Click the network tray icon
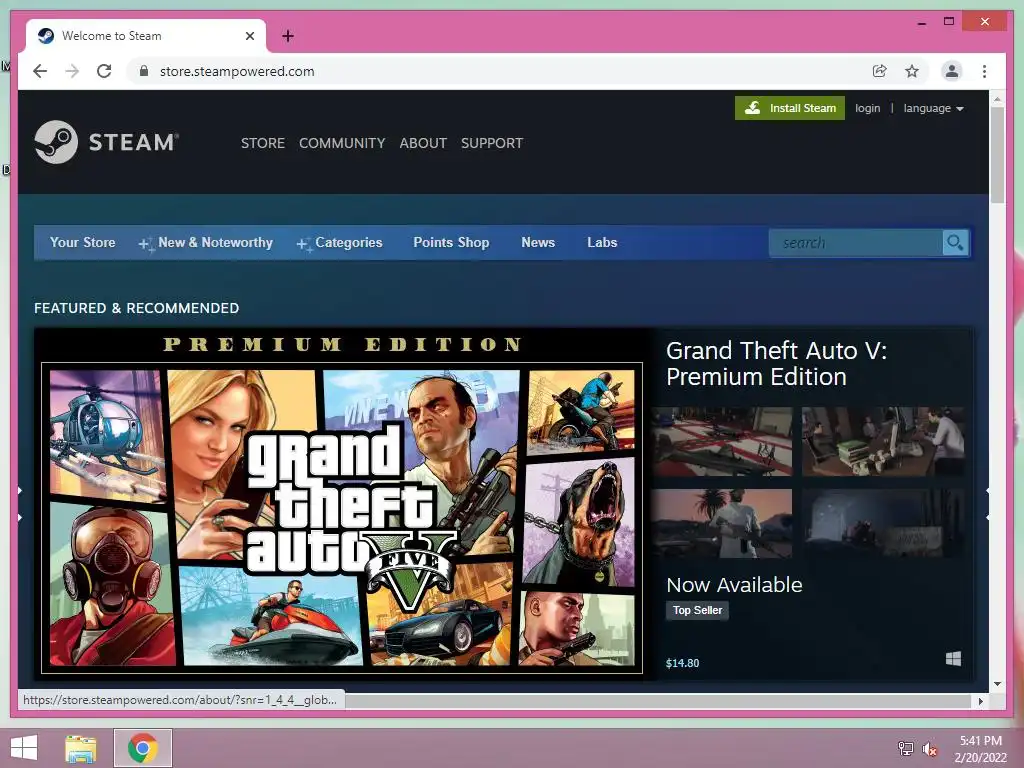This screenshot has height=768, width=1024. [905, 749]
